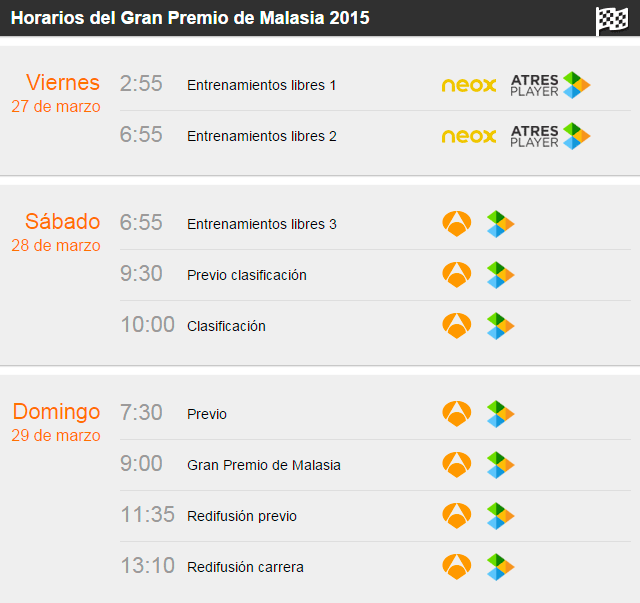Click the Antena 3 logo for Entrenamientos libres 3

click(457, 224)
